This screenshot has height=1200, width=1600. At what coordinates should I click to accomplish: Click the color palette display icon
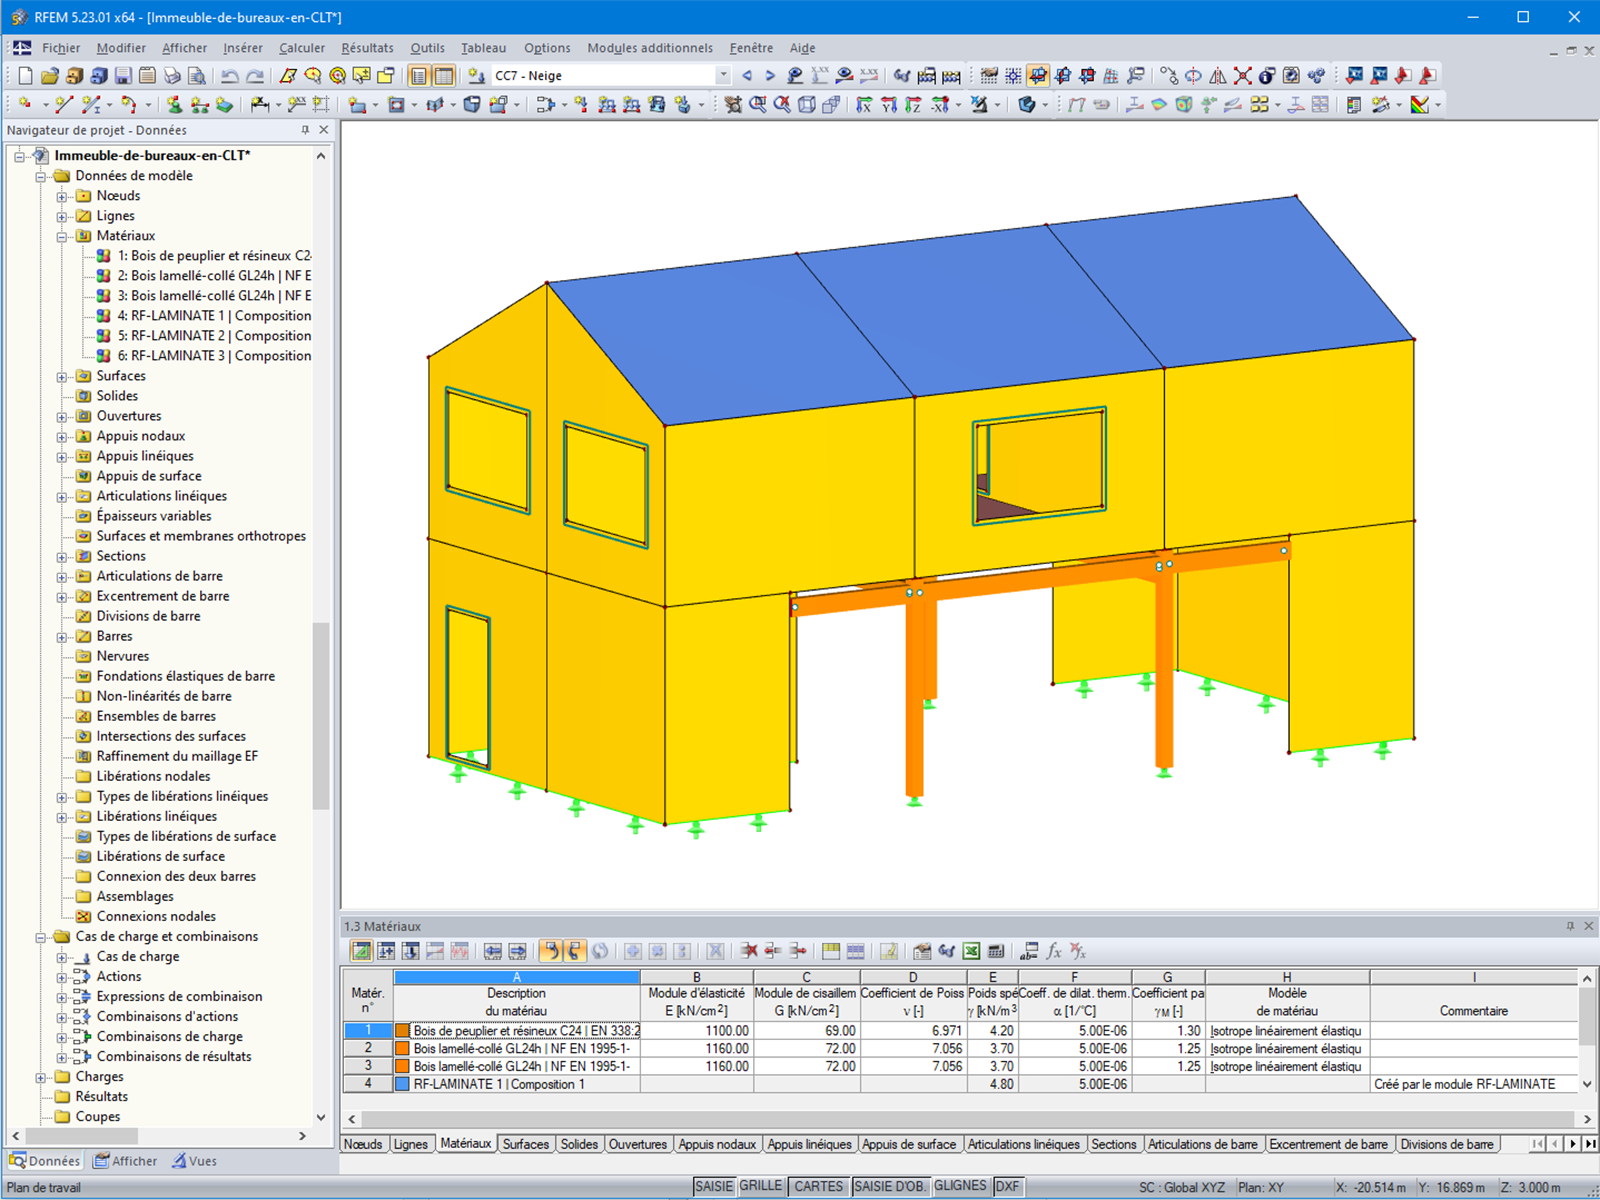tap(1420, 105)
